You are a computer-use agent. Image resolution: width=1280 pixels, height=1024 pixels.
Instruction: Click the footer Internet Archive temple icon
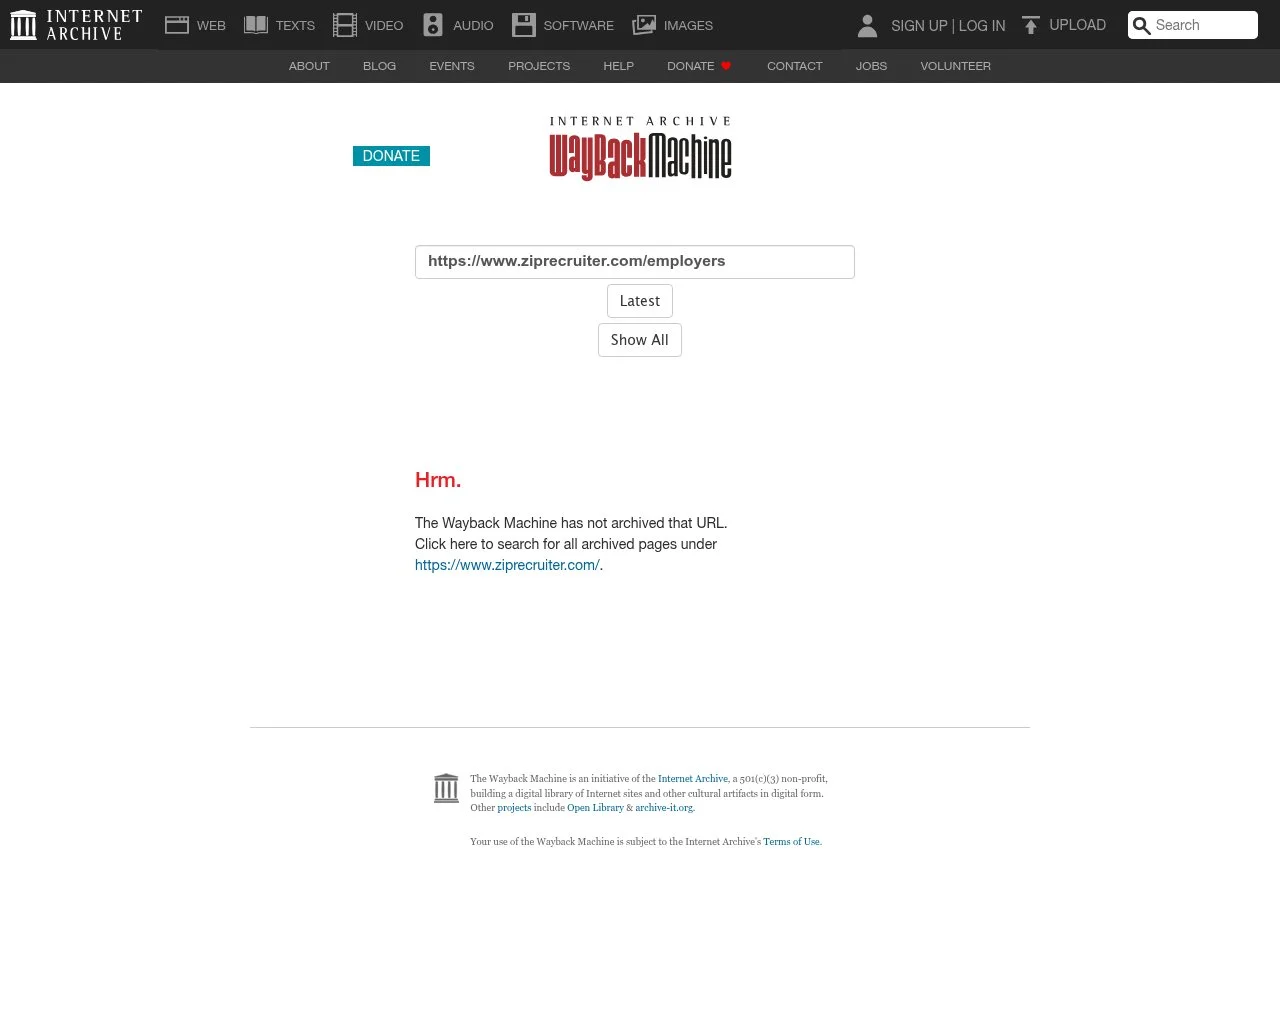click(446, 788)
